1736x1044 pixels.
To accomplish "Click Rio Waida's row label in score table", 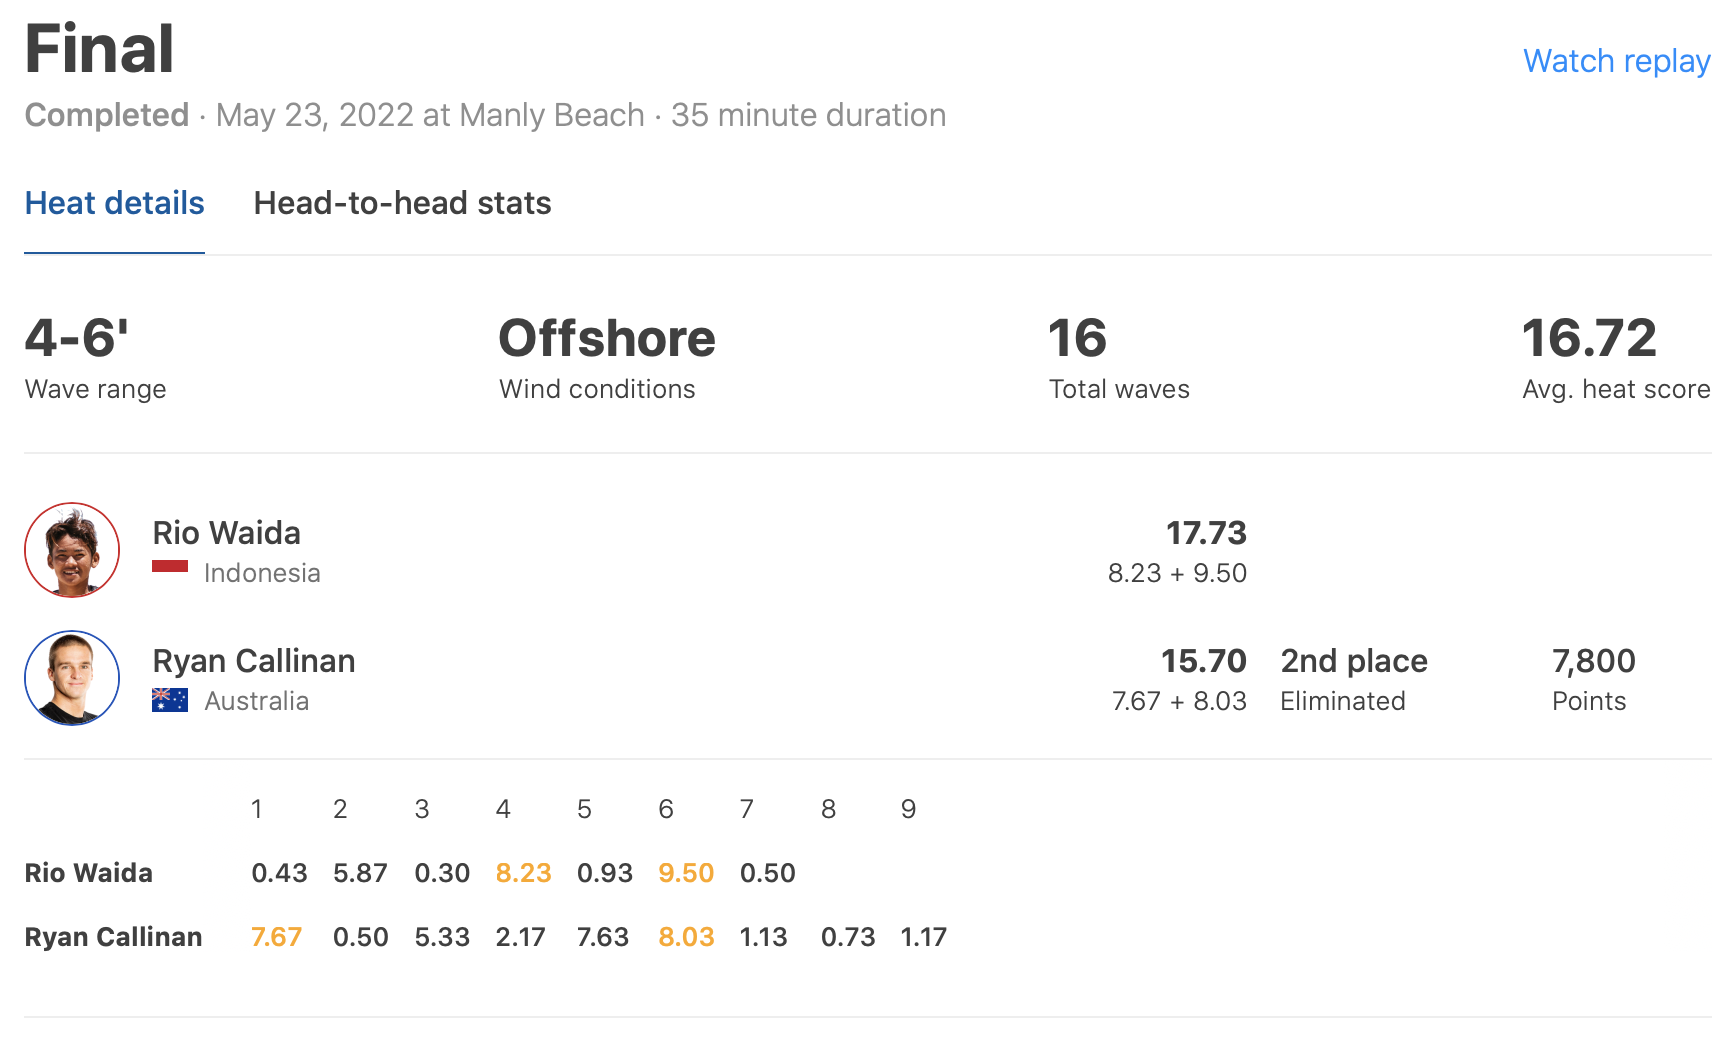I will (x=88, y=873).
